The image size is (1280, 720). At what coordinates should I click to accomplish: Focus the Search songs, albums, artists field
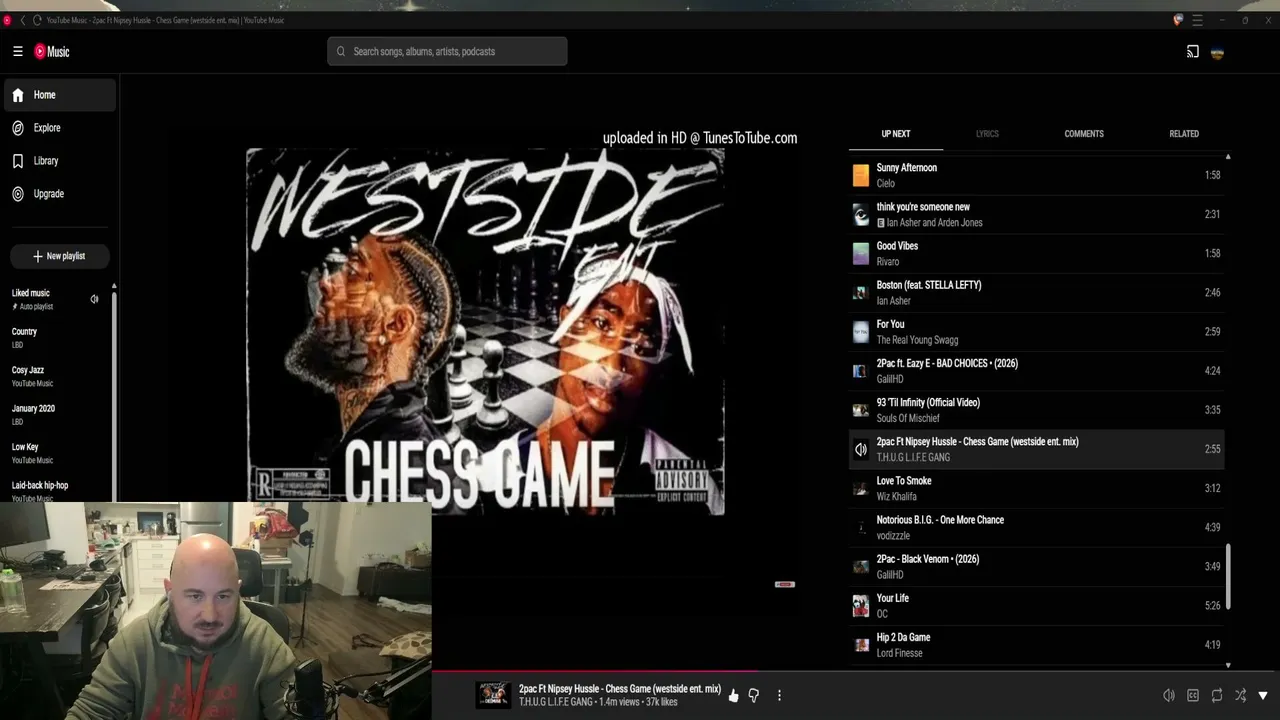point(447,51)
